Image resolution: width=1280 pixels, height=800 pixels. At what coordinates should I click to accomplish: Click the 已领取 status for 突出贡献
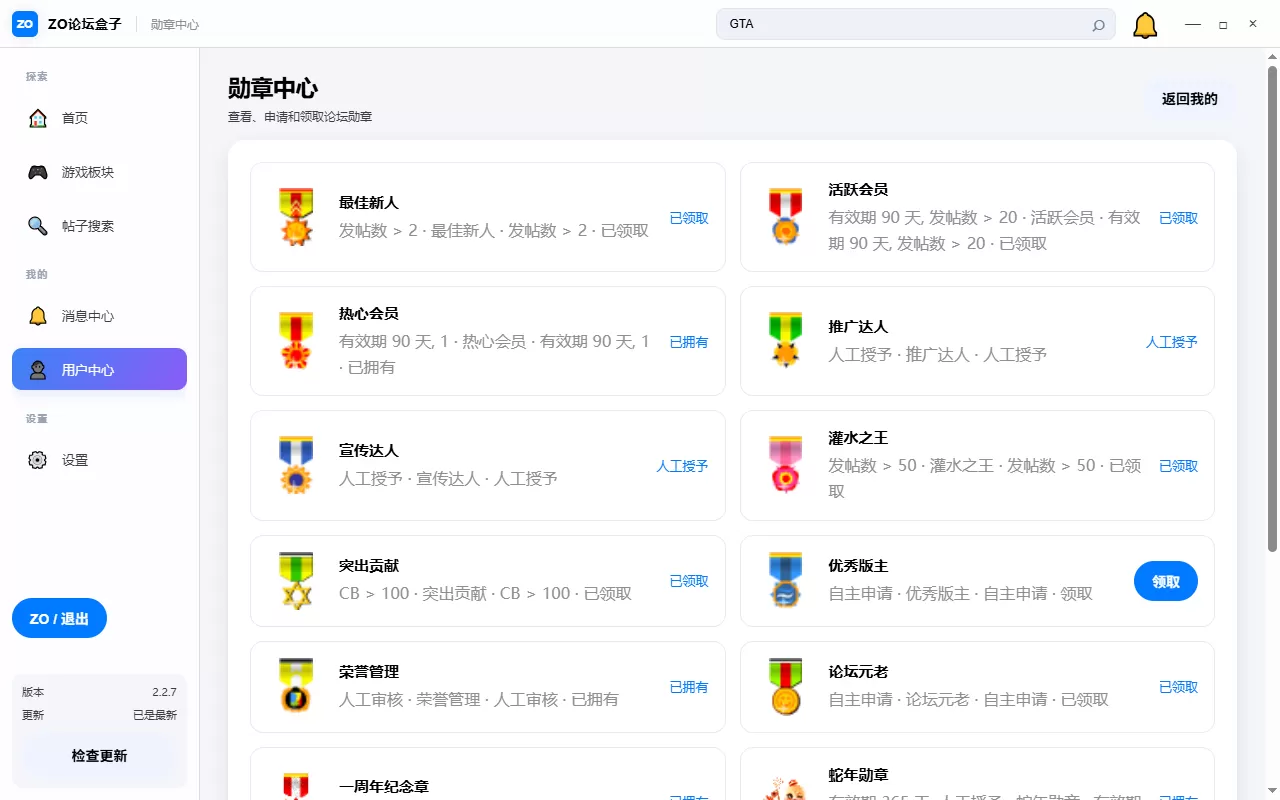pyautogui.click(x=689, y=581)
